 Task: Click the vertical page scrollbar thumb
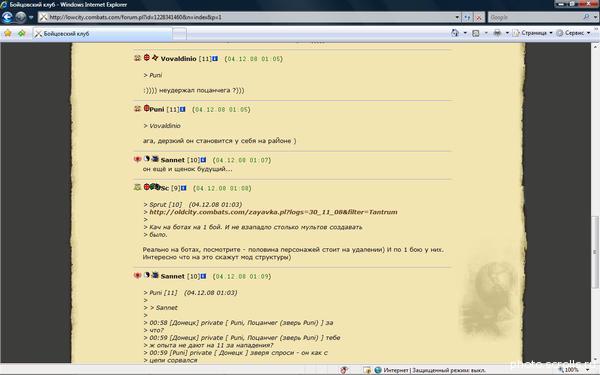click(595, 252)
